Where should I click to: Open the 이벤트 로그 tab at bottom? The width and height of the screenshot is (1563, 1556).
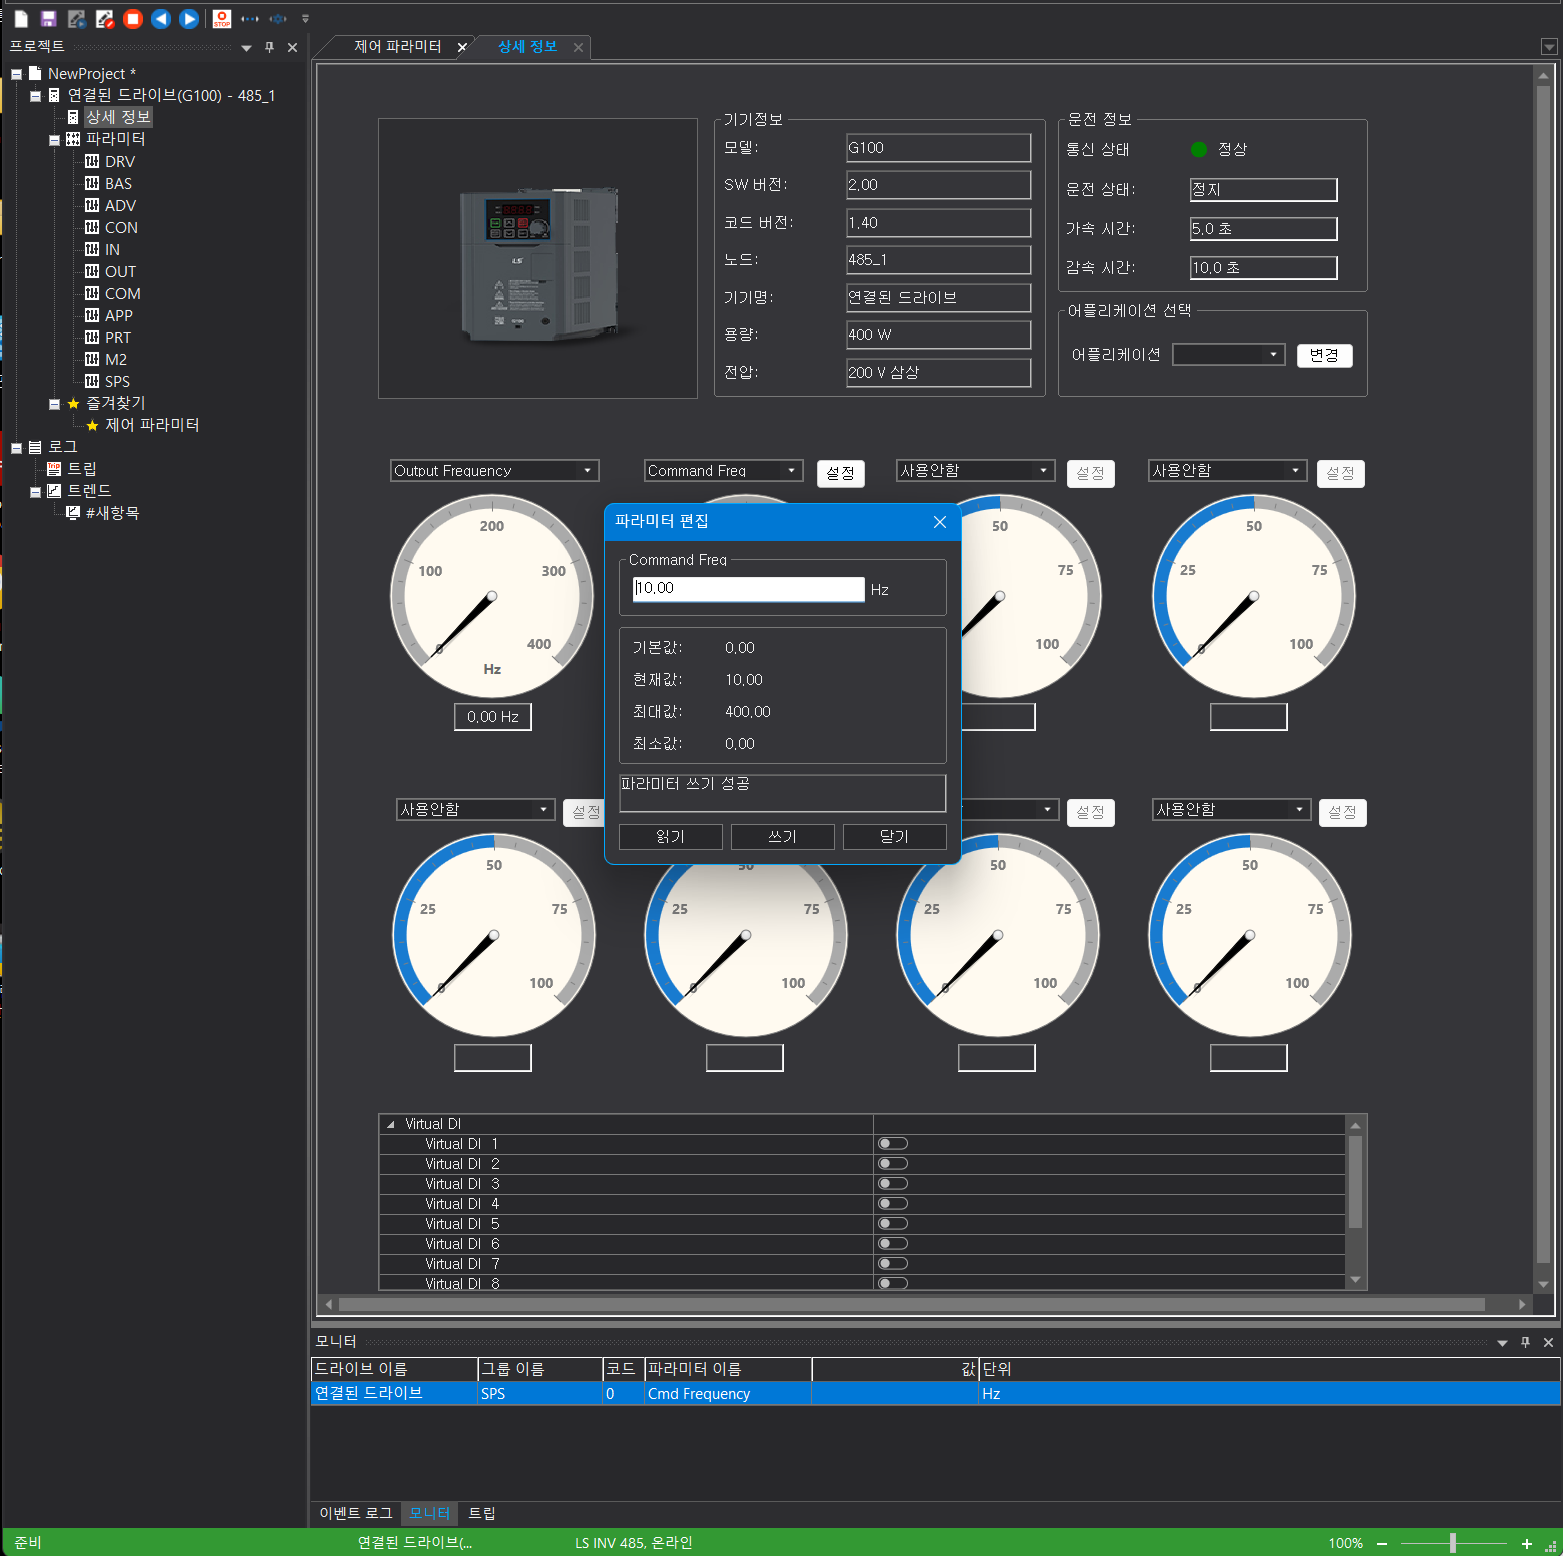[355, 1513]
